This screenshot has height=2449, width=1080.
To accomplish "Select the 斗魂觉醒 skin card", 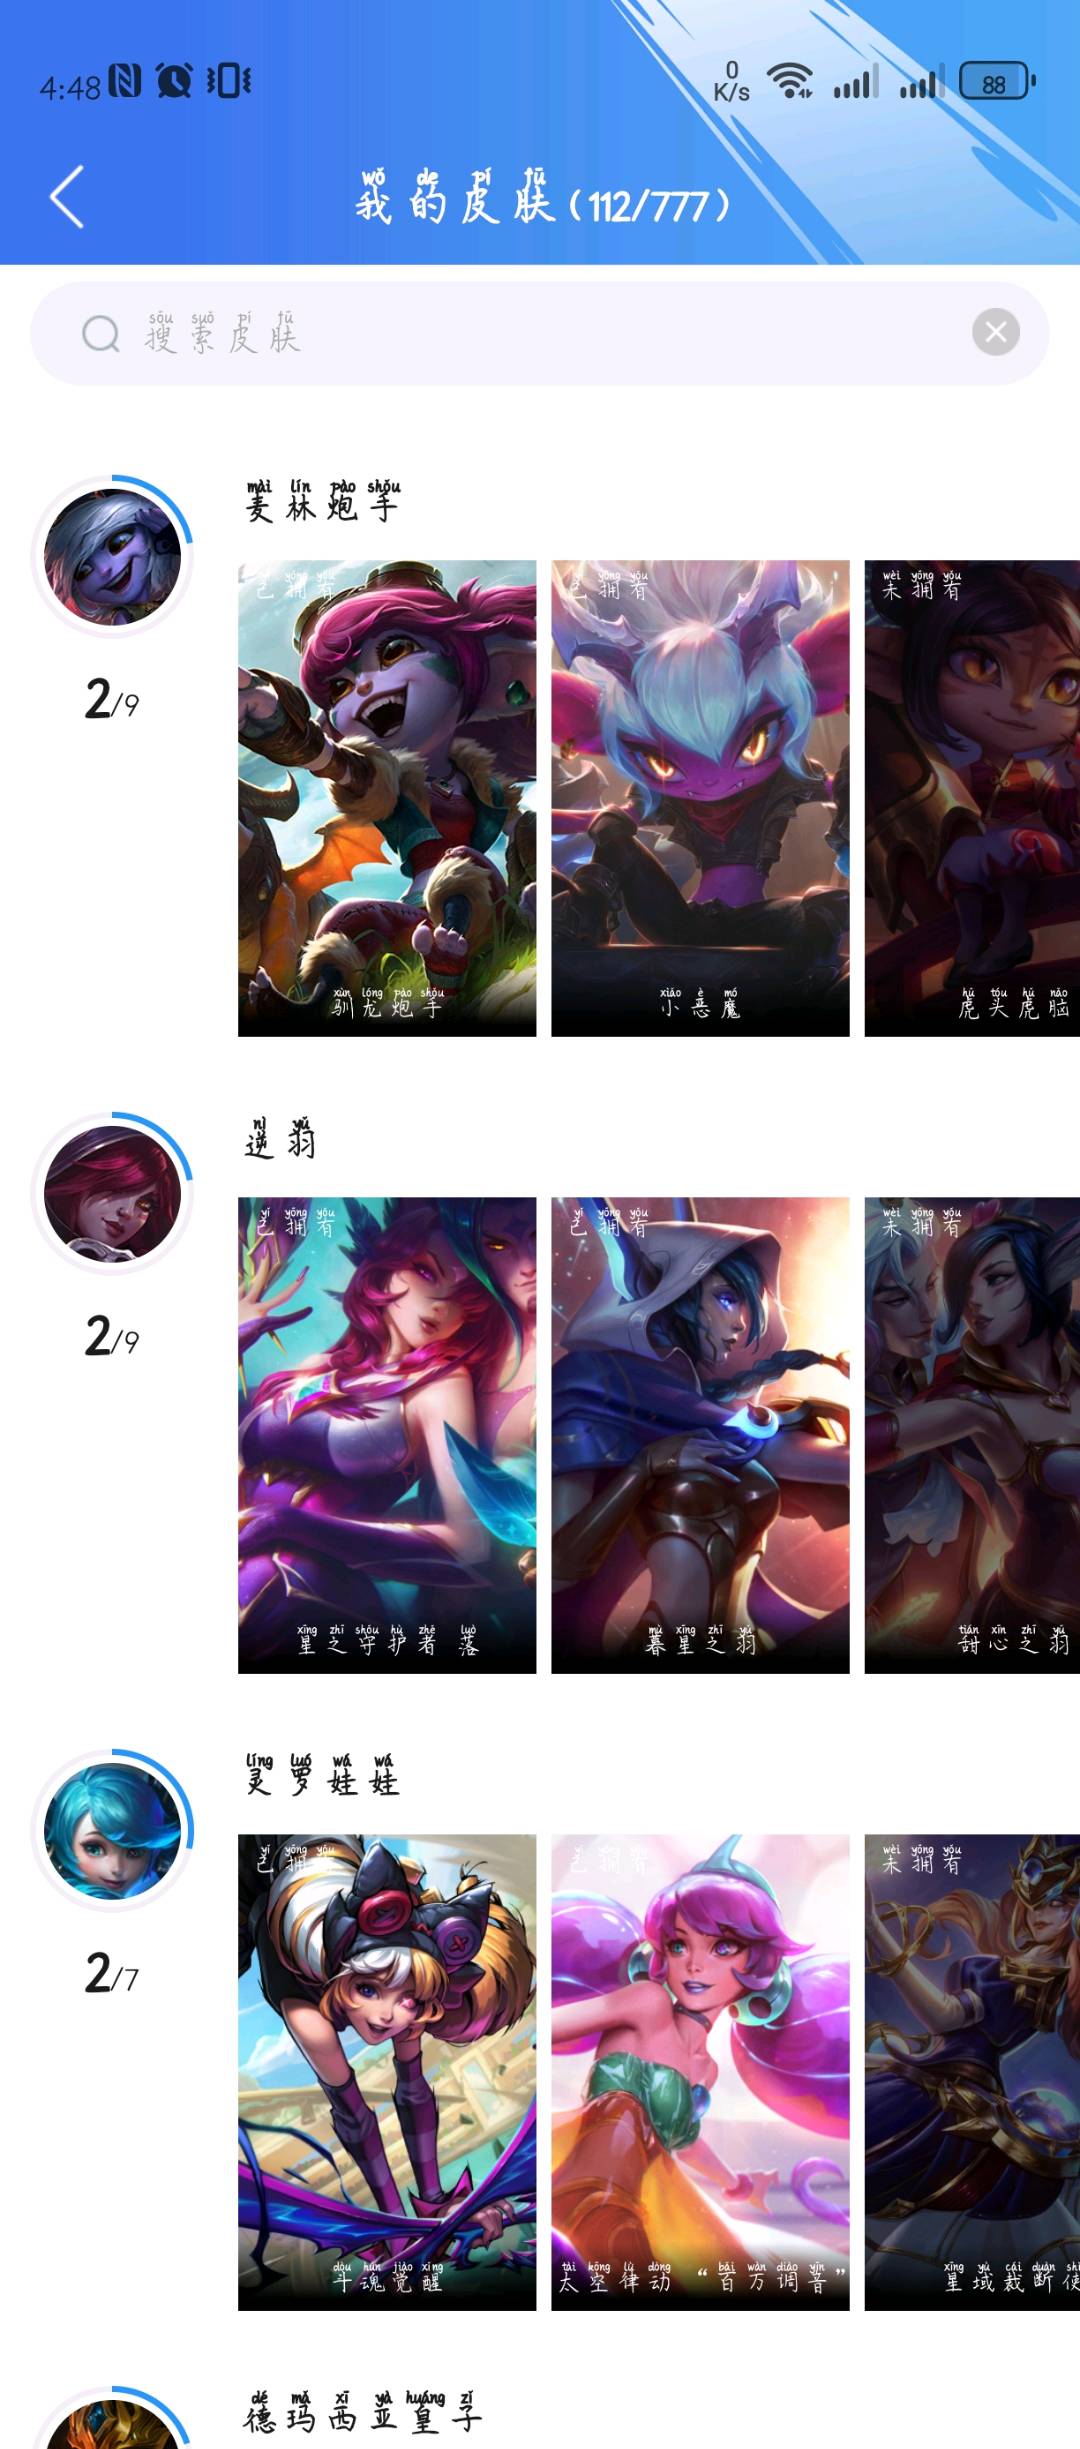I will pos(387,2072).
